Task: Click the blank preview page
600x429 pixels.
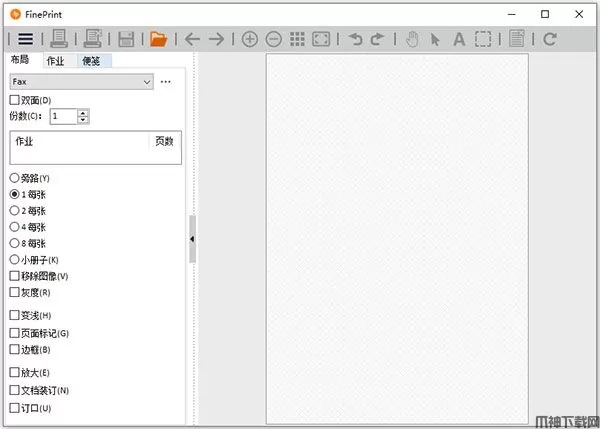Action: (x=397, y=239)
